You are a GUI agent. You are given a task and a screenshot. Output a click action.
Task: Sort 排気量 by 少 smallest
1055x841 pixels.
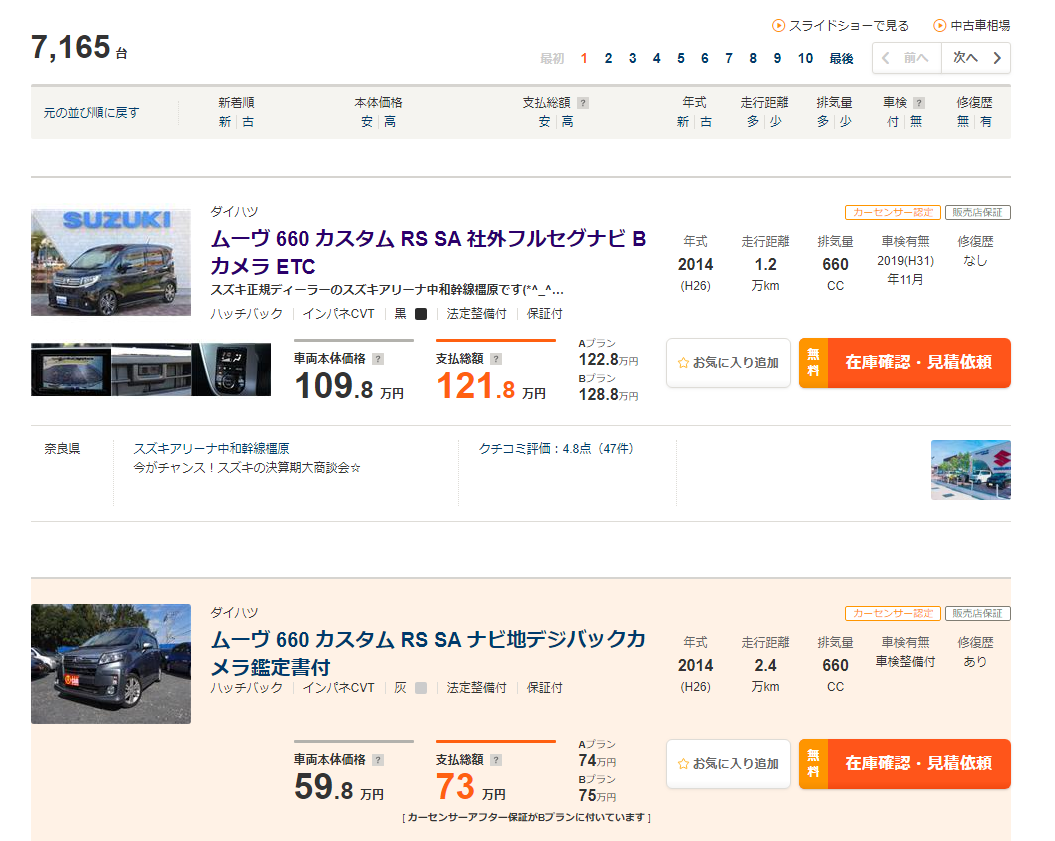846,122
